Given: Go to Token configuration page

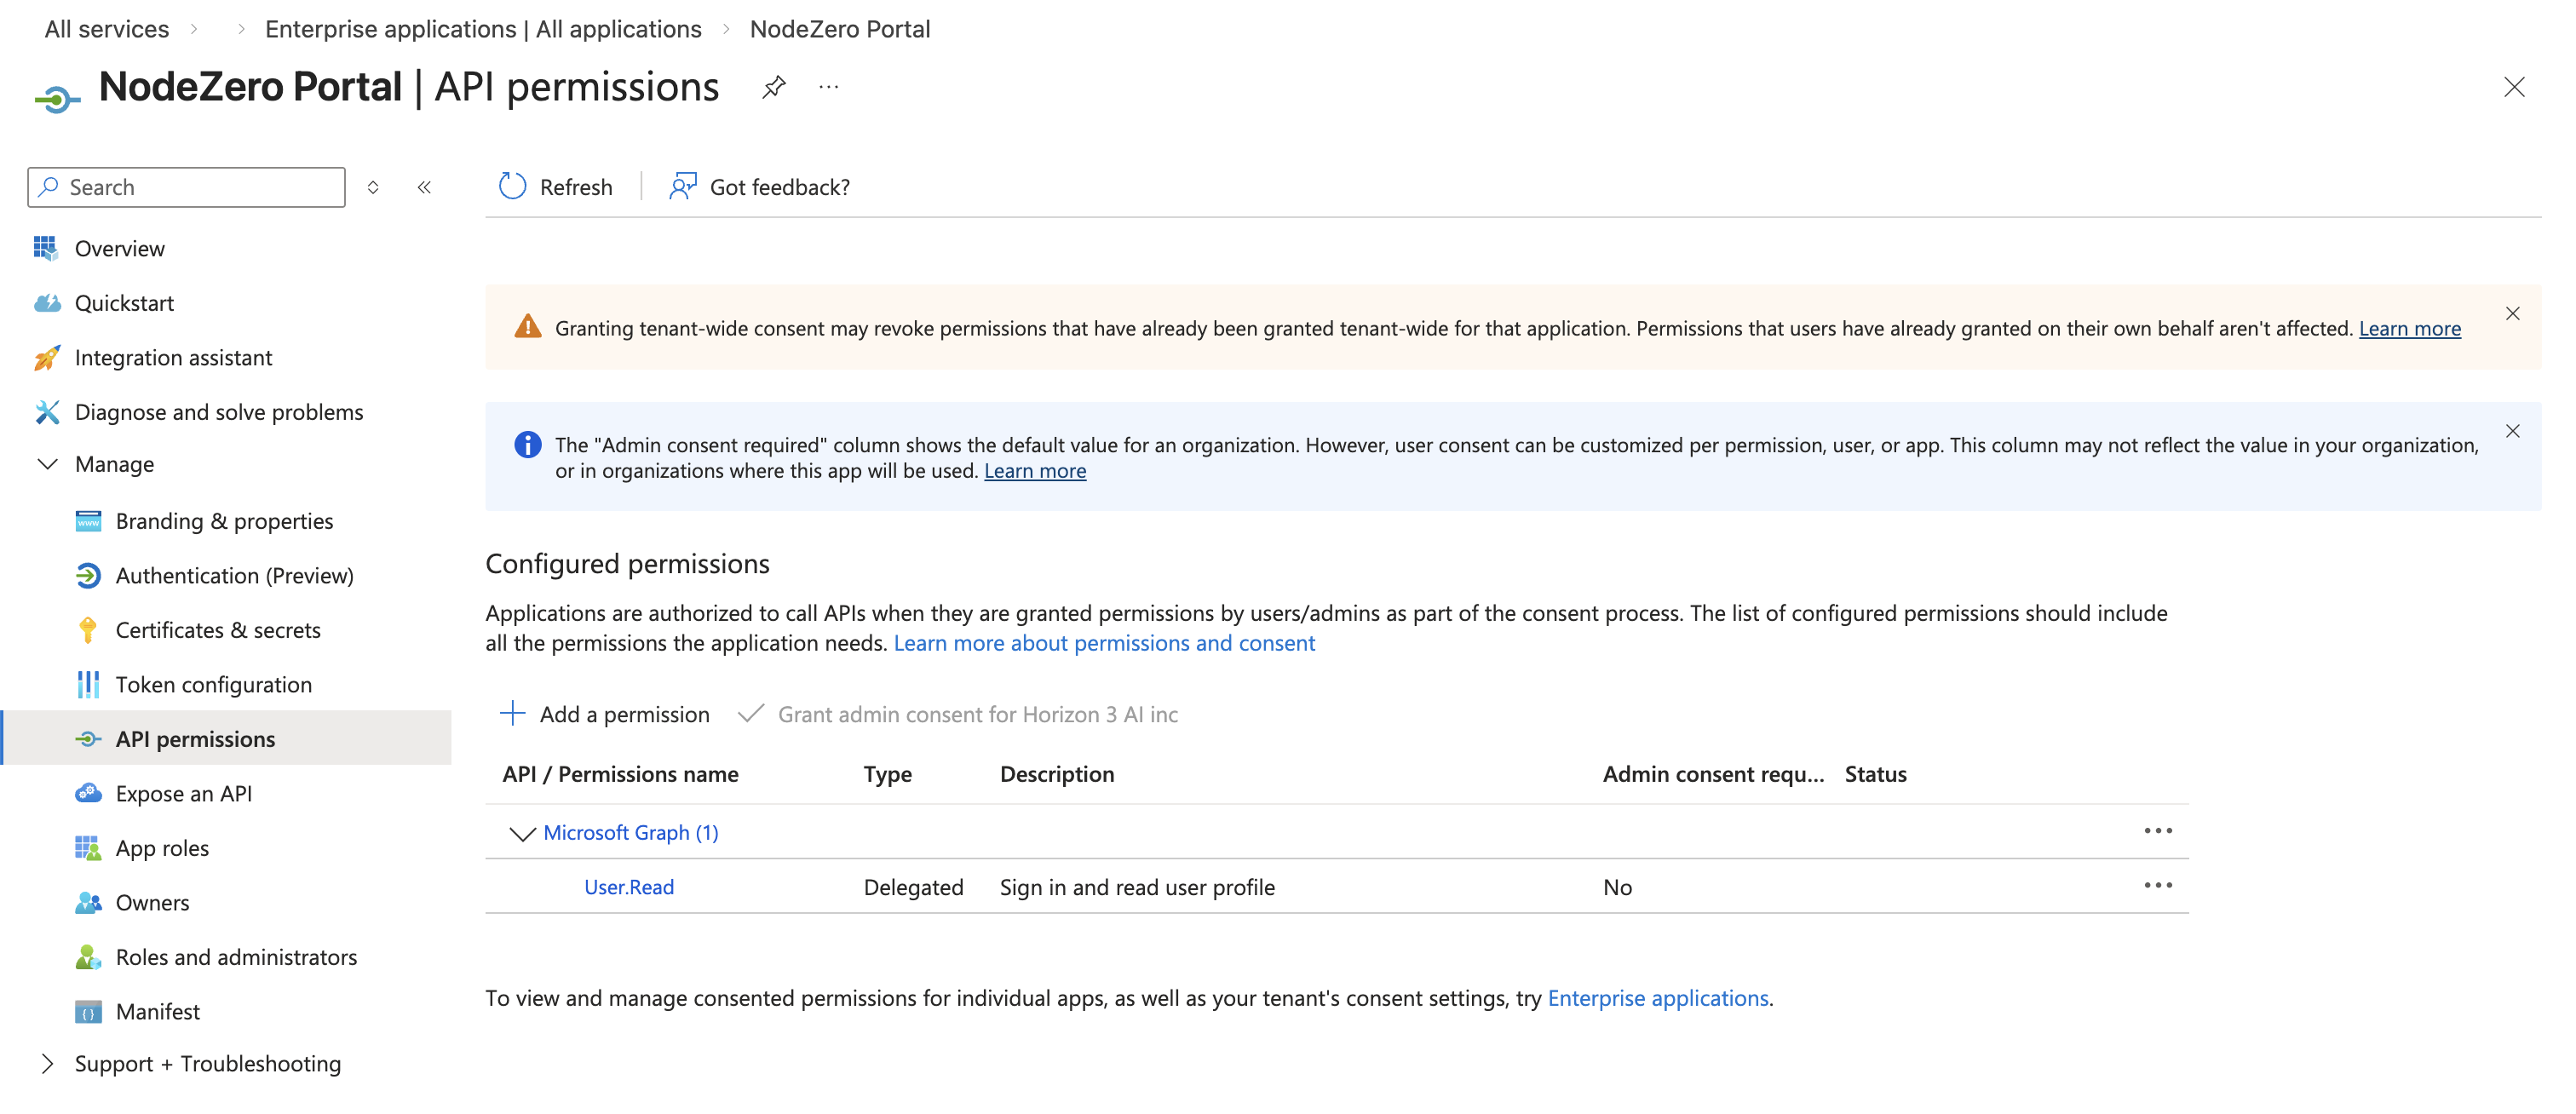Looking at the screenshot, I should coord(213,684).
